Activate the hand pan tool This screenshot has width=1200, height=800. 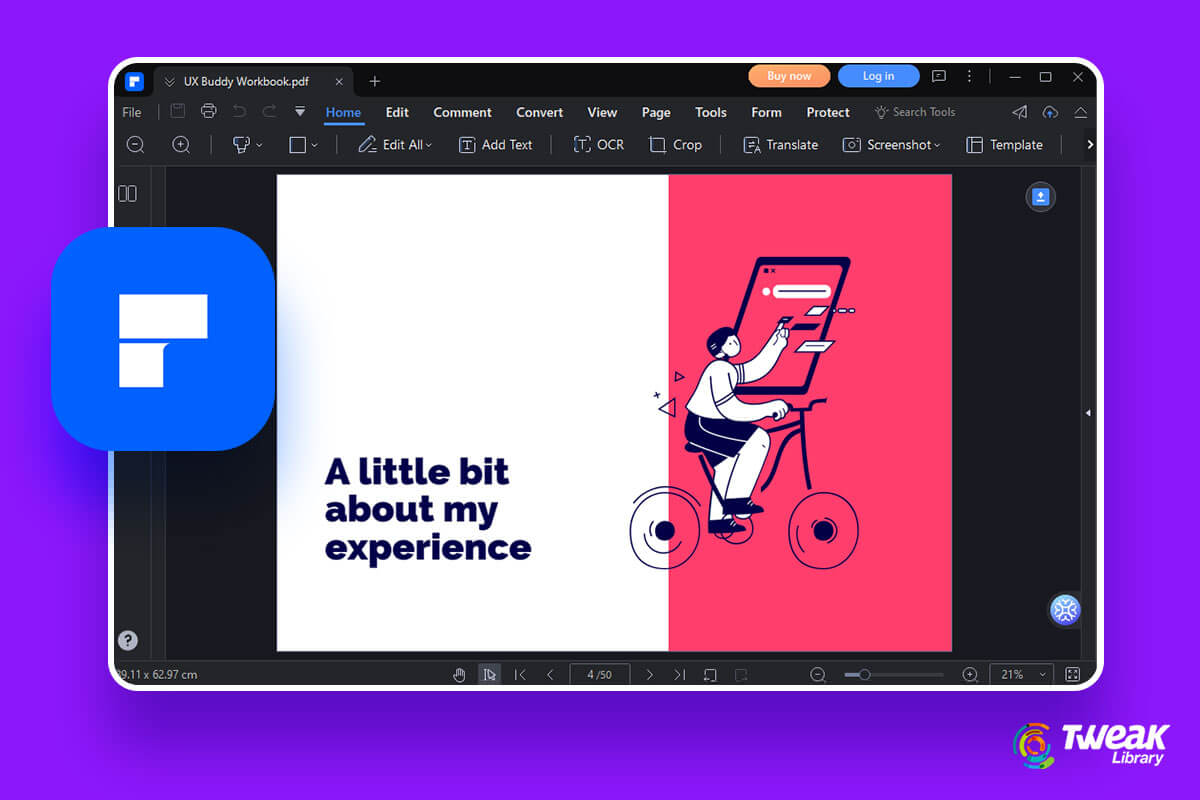459,674
